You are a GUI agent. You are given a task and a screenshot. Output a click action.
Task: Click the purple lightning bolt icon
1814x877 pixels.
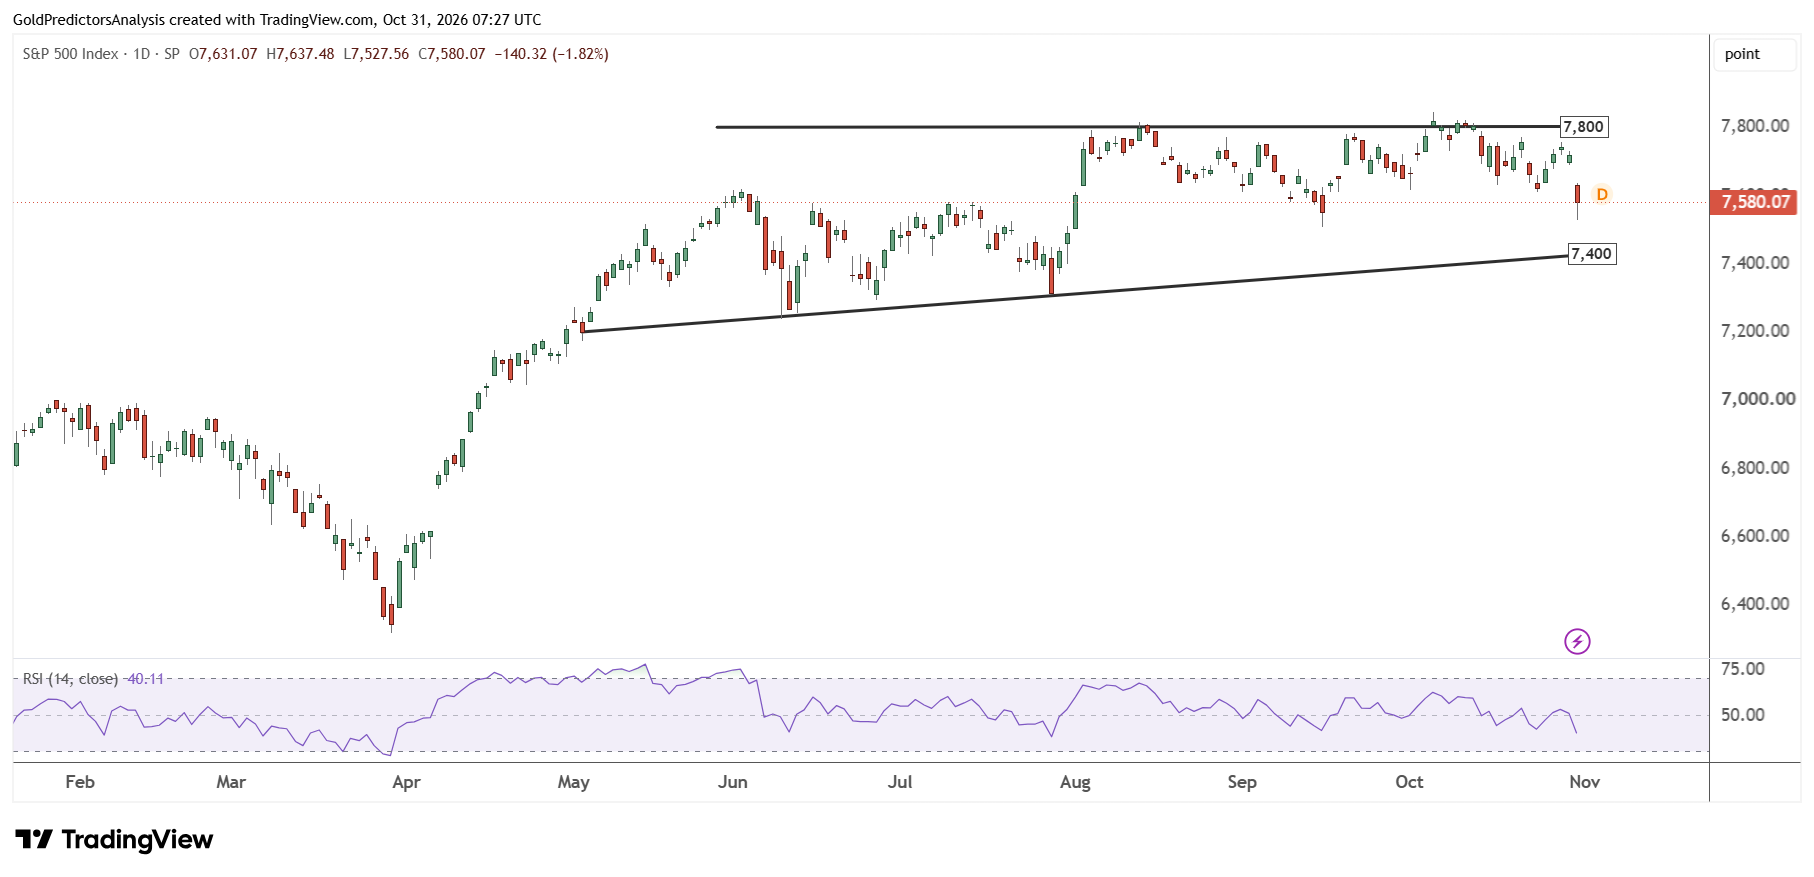1577,641
